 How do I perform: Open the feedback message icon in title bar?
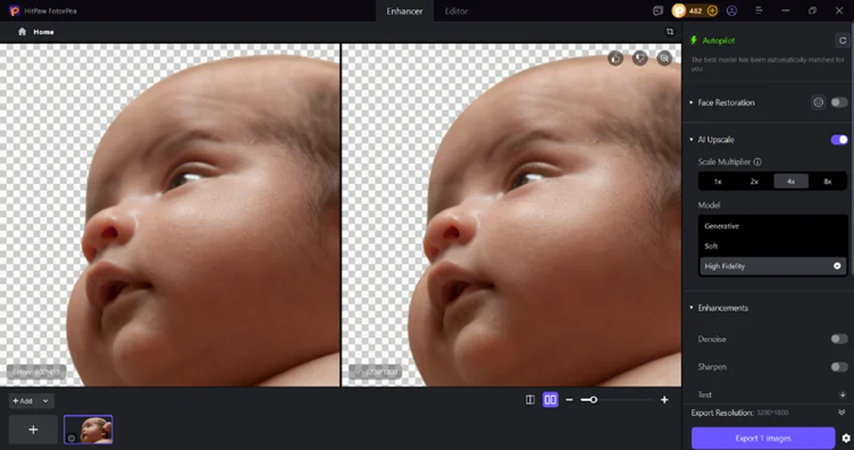tap(658, 11)
